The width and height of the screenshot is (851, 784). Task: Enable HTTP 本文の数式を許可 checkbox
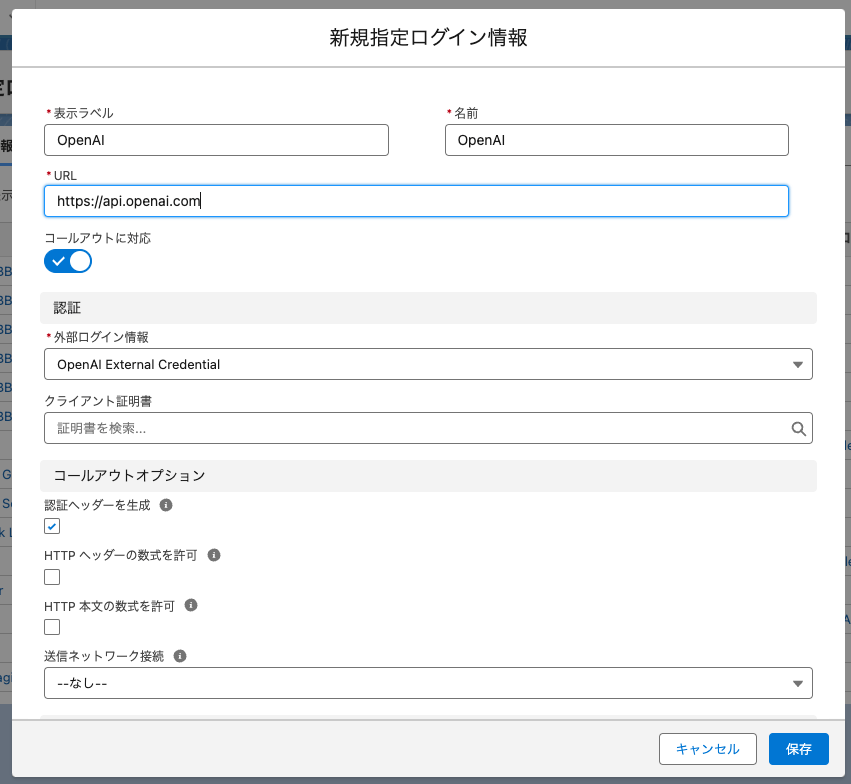[x=52, y=627]
